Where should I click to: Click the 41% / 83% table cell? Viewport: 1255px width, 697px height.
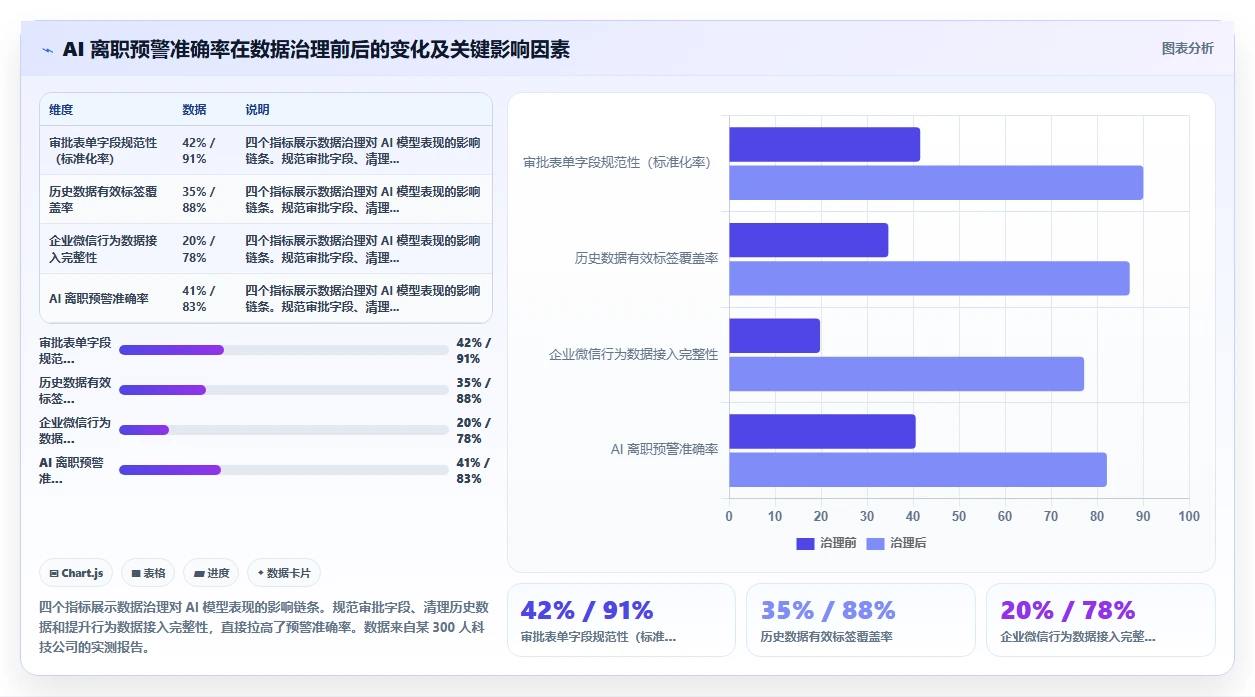pyautogui.click(x=205, y=298)
